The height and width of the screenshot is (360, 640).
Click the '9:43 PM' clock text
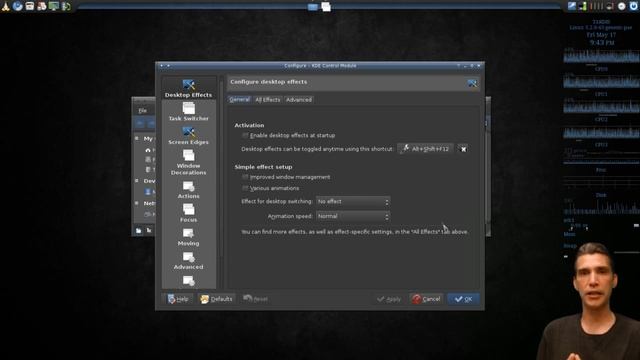(x=602, y=42)
